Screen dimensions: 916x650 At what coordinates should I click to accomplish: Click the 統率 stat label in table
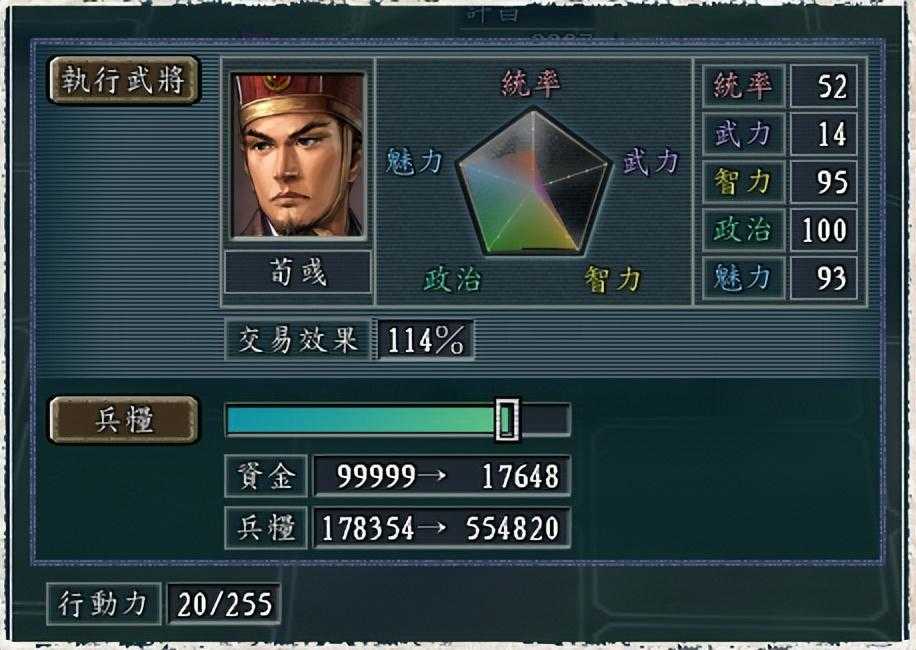[743, 86]
